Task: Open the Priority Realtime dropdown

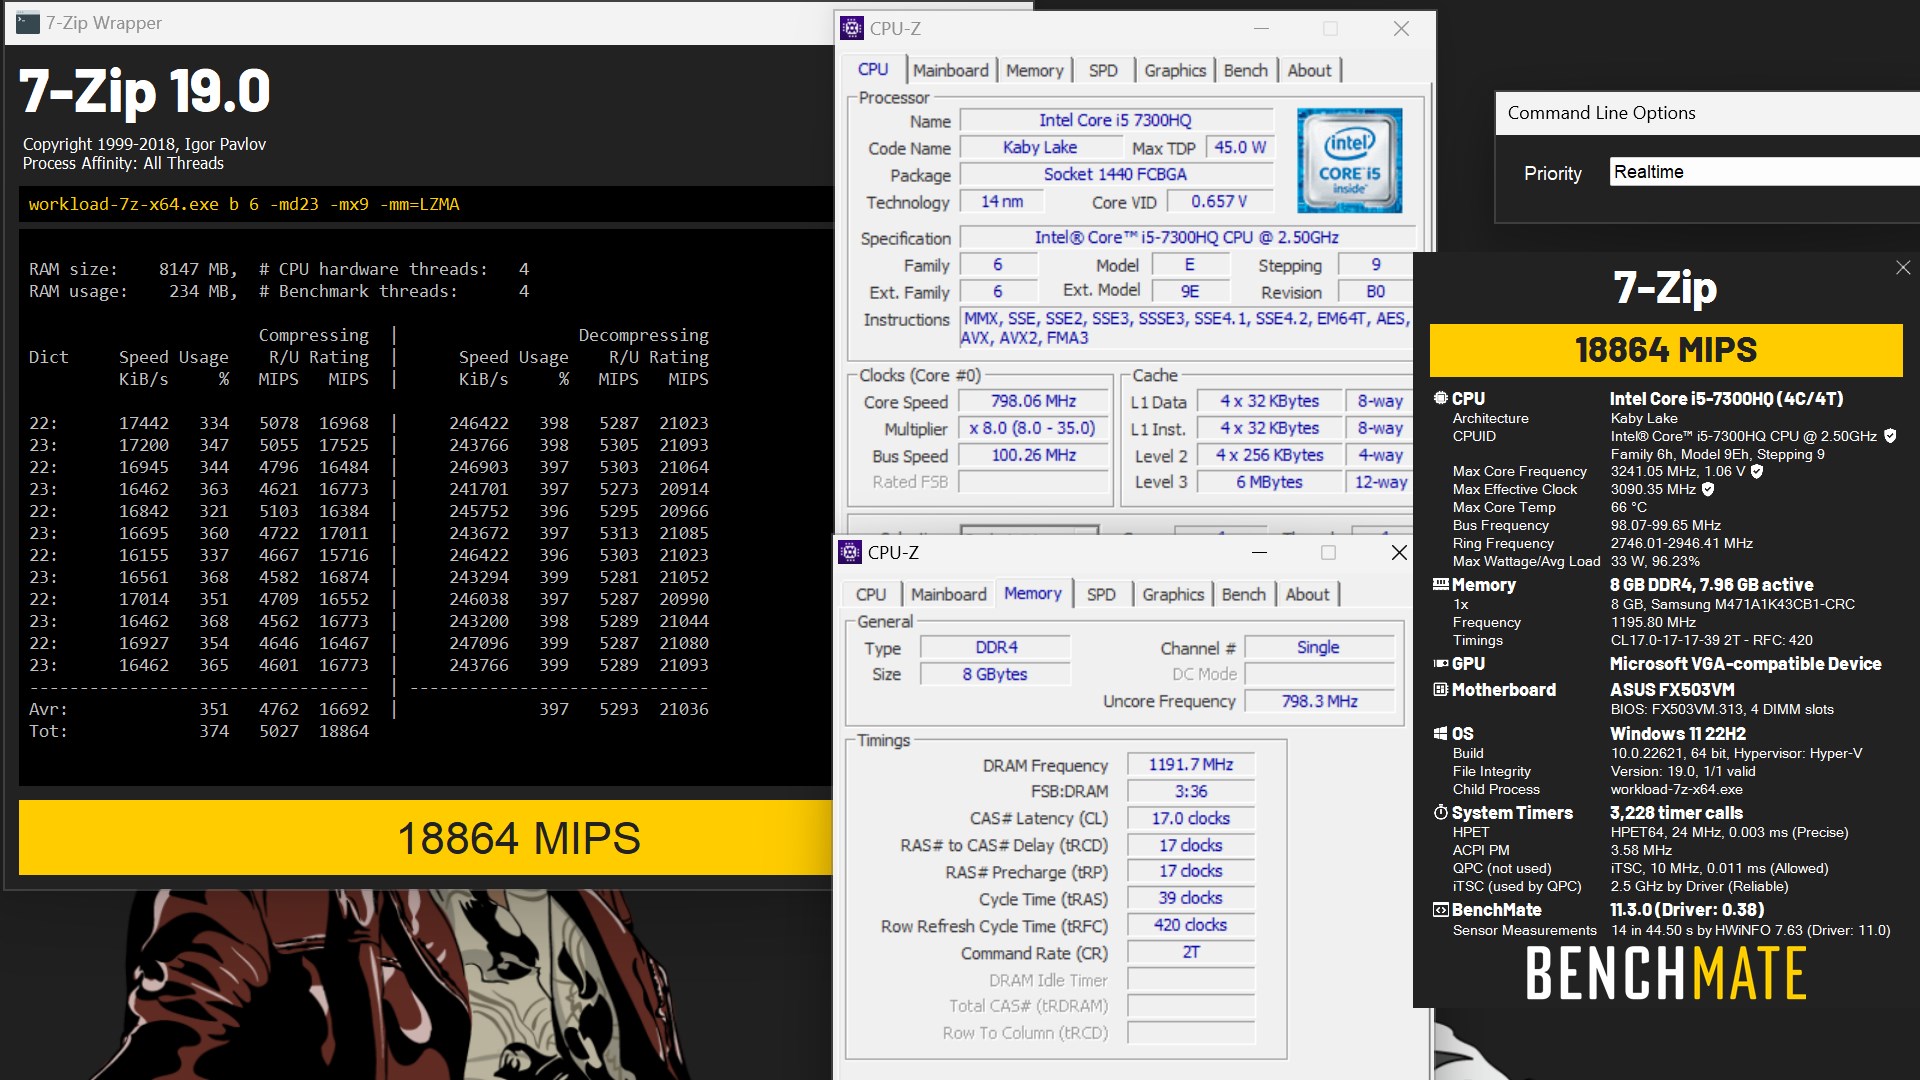Action: (1764, 172)
